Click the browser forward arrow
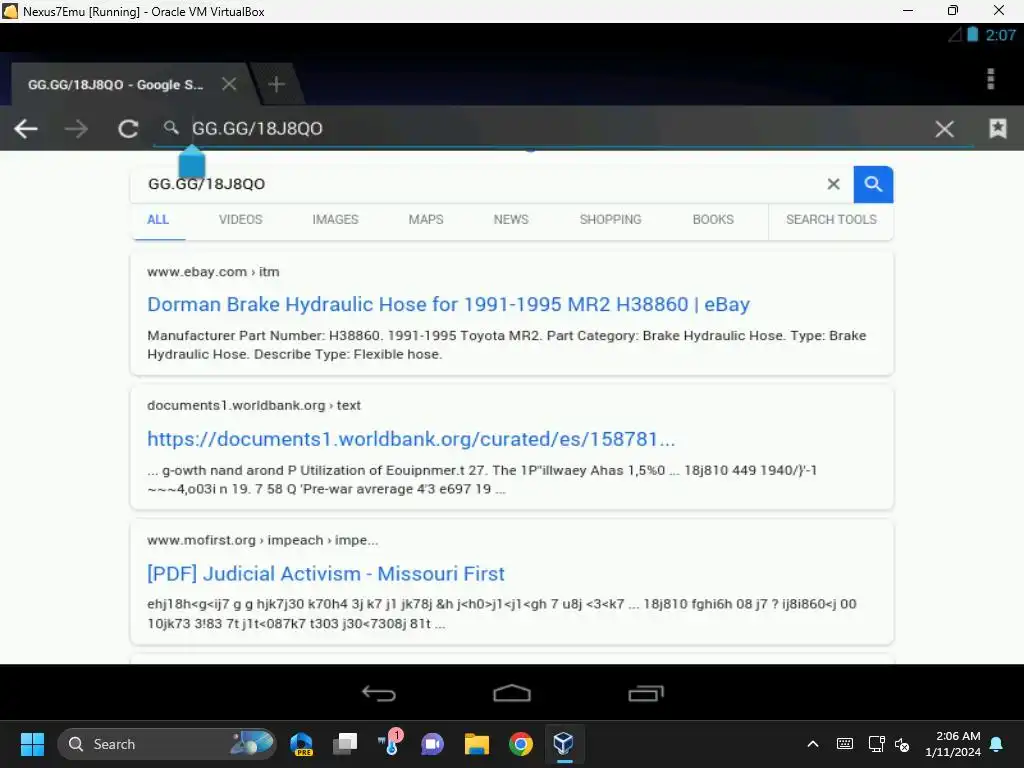The height and width of the screenshot is (768, 1024). click(x=76, y=129)
